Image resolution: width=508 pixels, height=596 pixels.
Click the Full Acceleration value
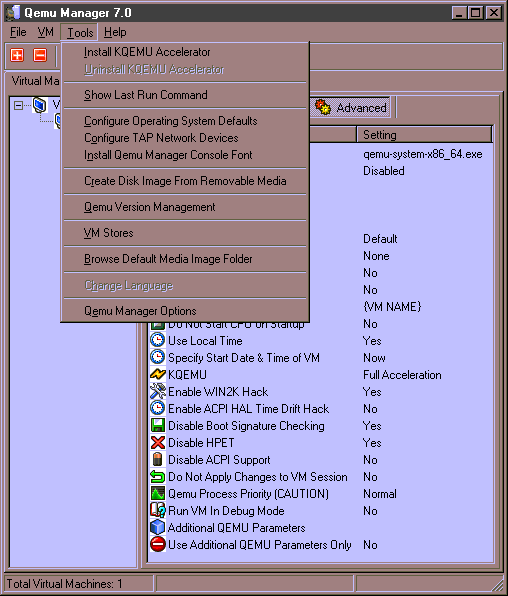click(402, 375)
